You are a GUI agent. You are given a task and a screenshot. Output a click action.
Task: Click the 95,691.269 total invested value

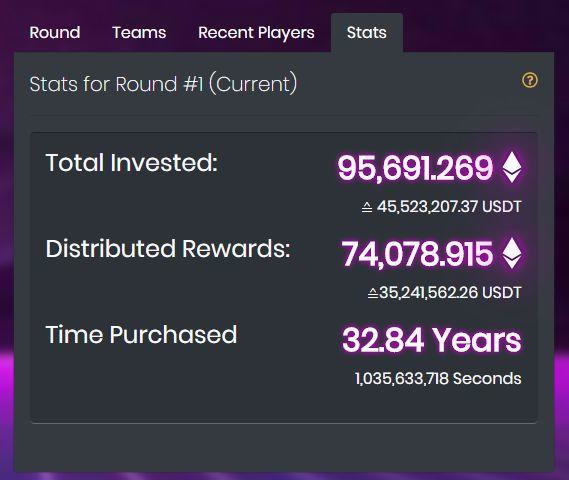pyautogui.click(x=415, y=167)
